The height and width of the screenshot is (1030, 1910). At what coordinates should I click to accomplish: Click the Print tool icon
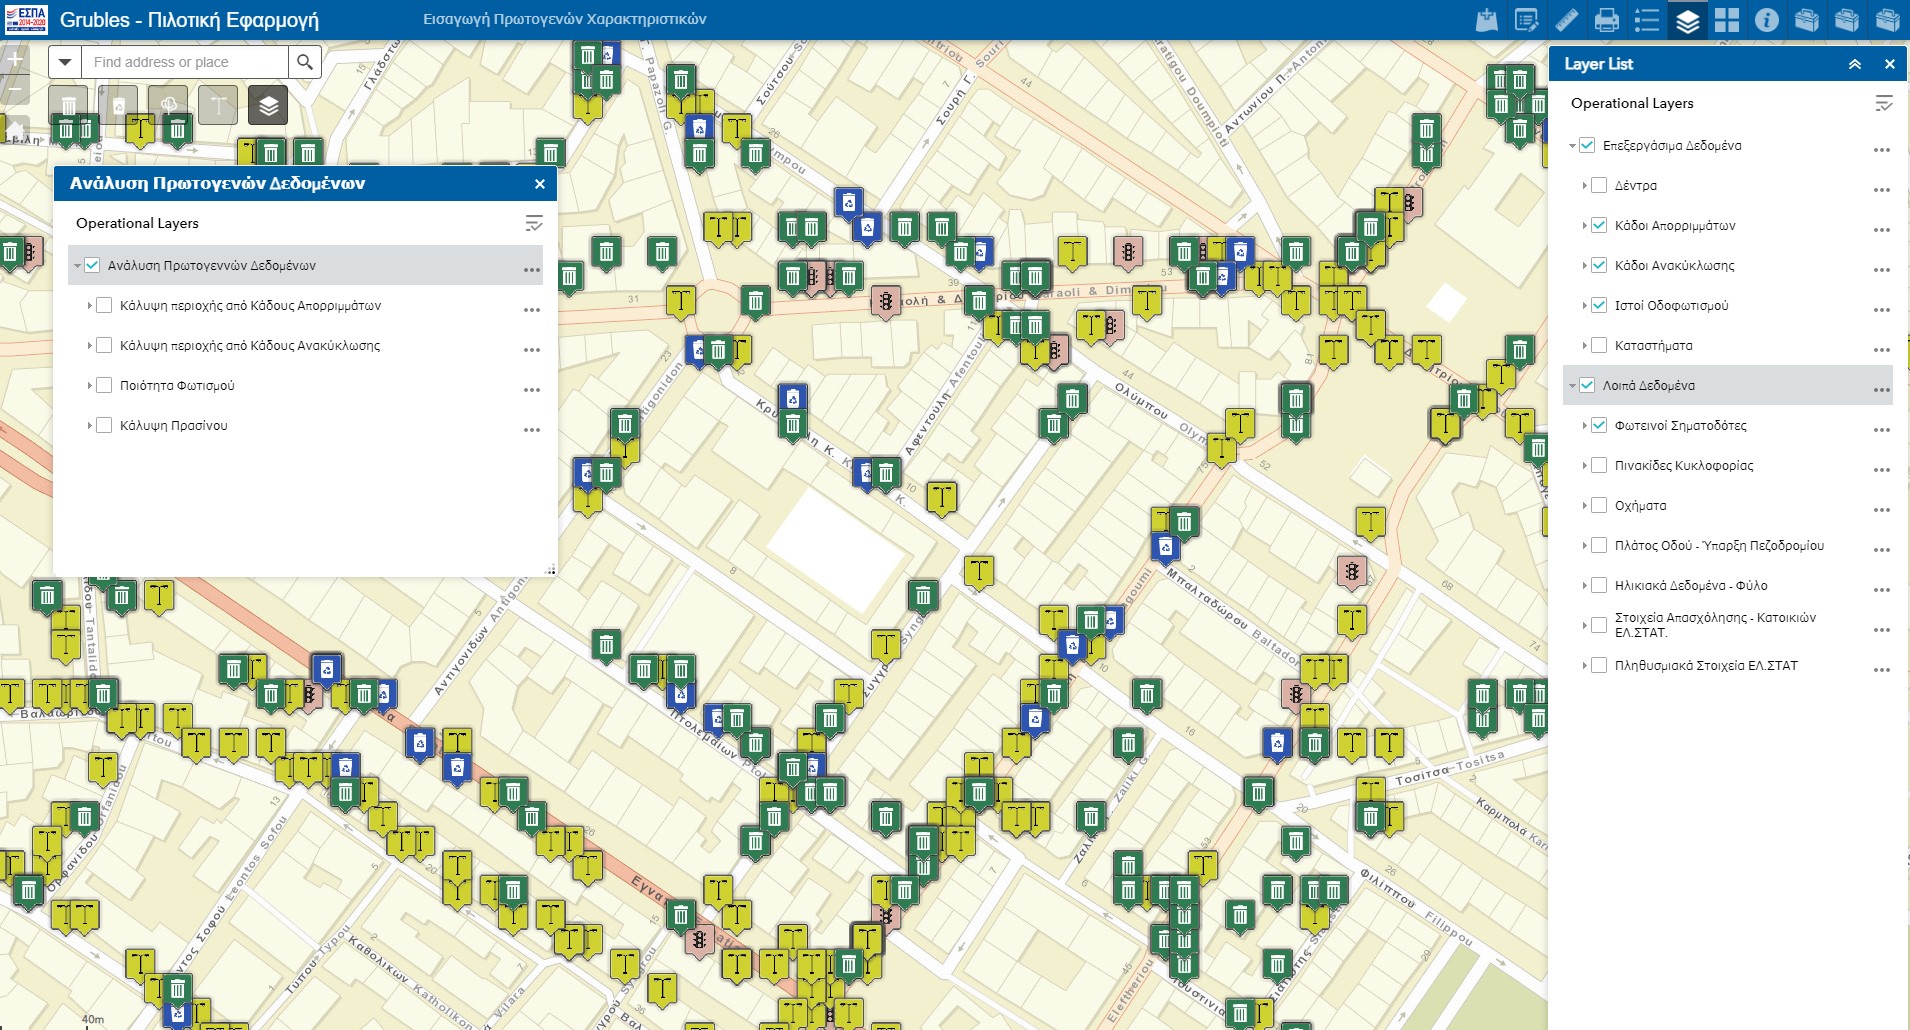pyautogui.click(x=1606, y=20)
